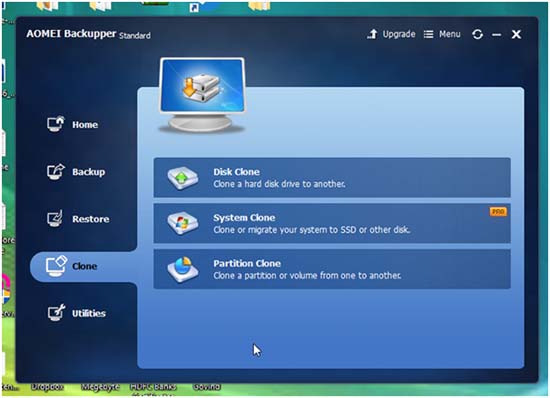Screen dimensions: 550x398
Task: Click the Partition Clone pie chart icon
Action: 183,269
